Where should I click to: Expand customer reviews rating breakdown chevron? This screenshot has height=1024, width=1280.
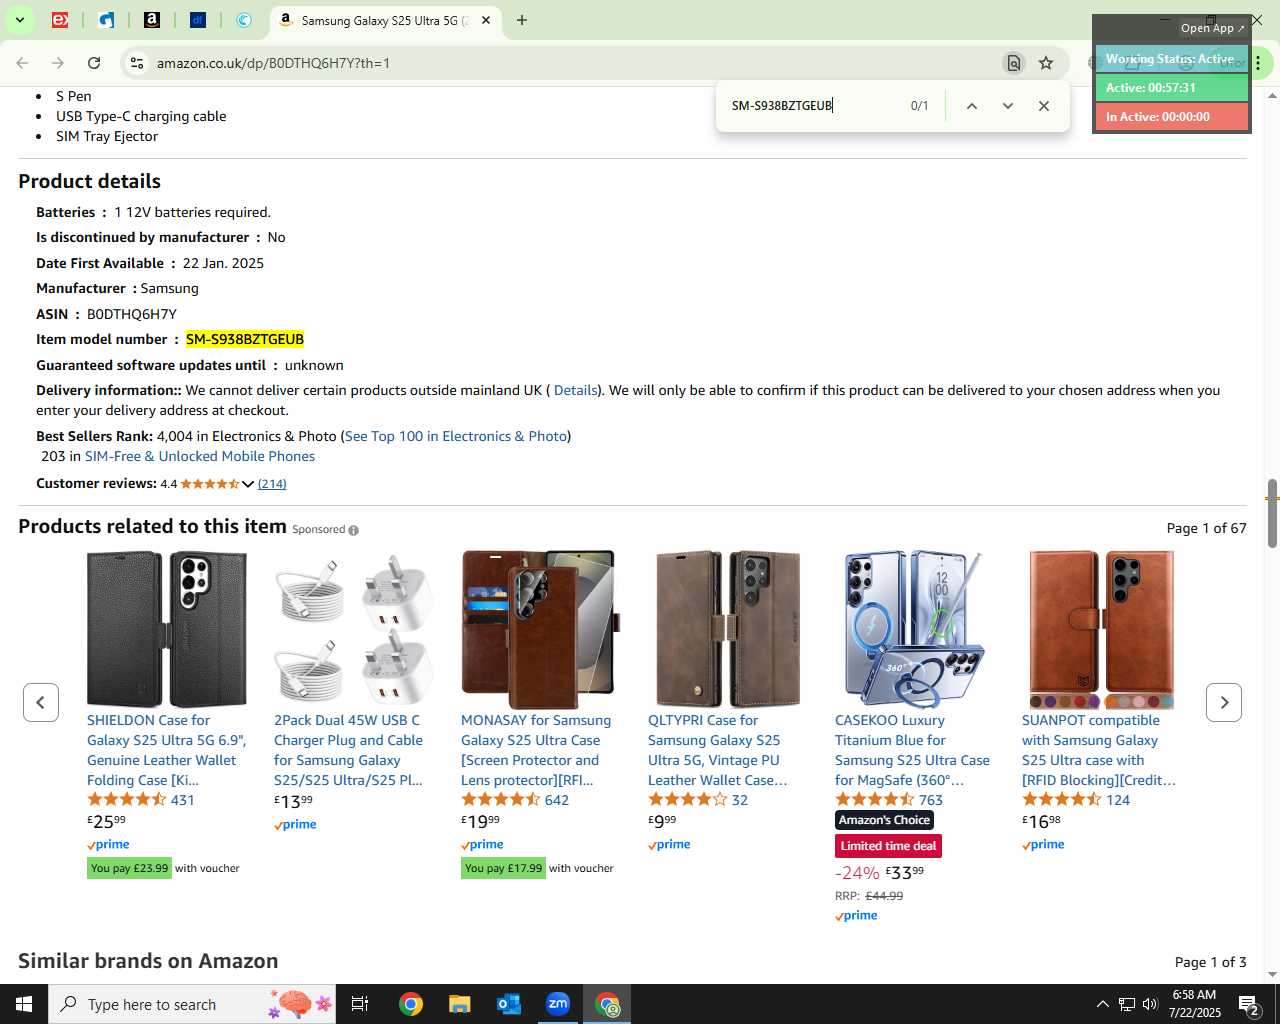(x=248, y=484)
